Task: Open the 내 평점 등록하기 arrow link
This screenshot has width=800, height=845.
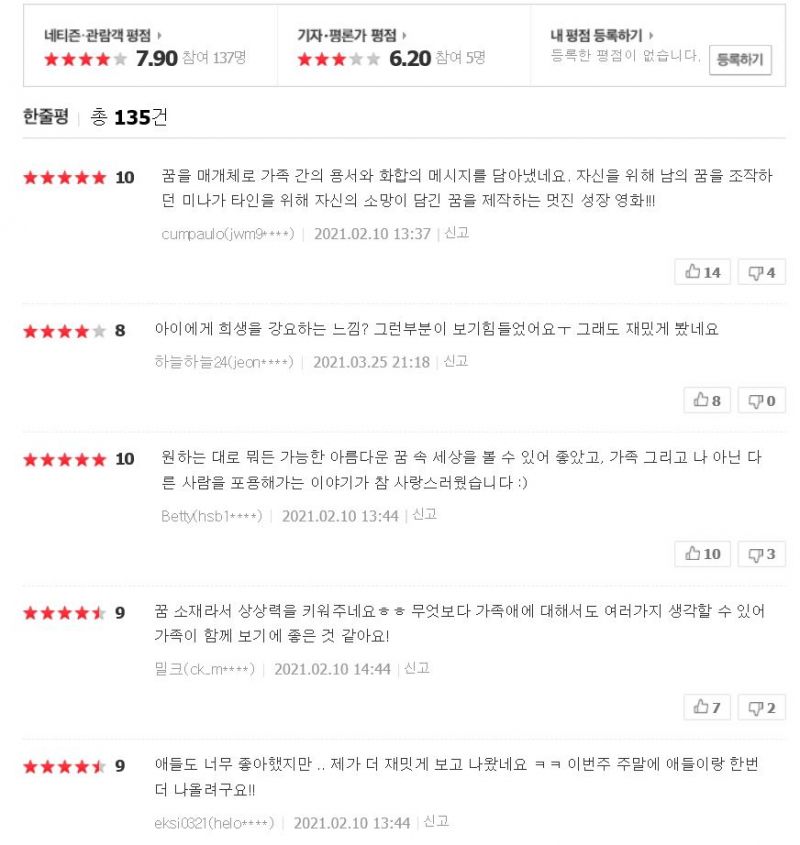Action: 651,35
